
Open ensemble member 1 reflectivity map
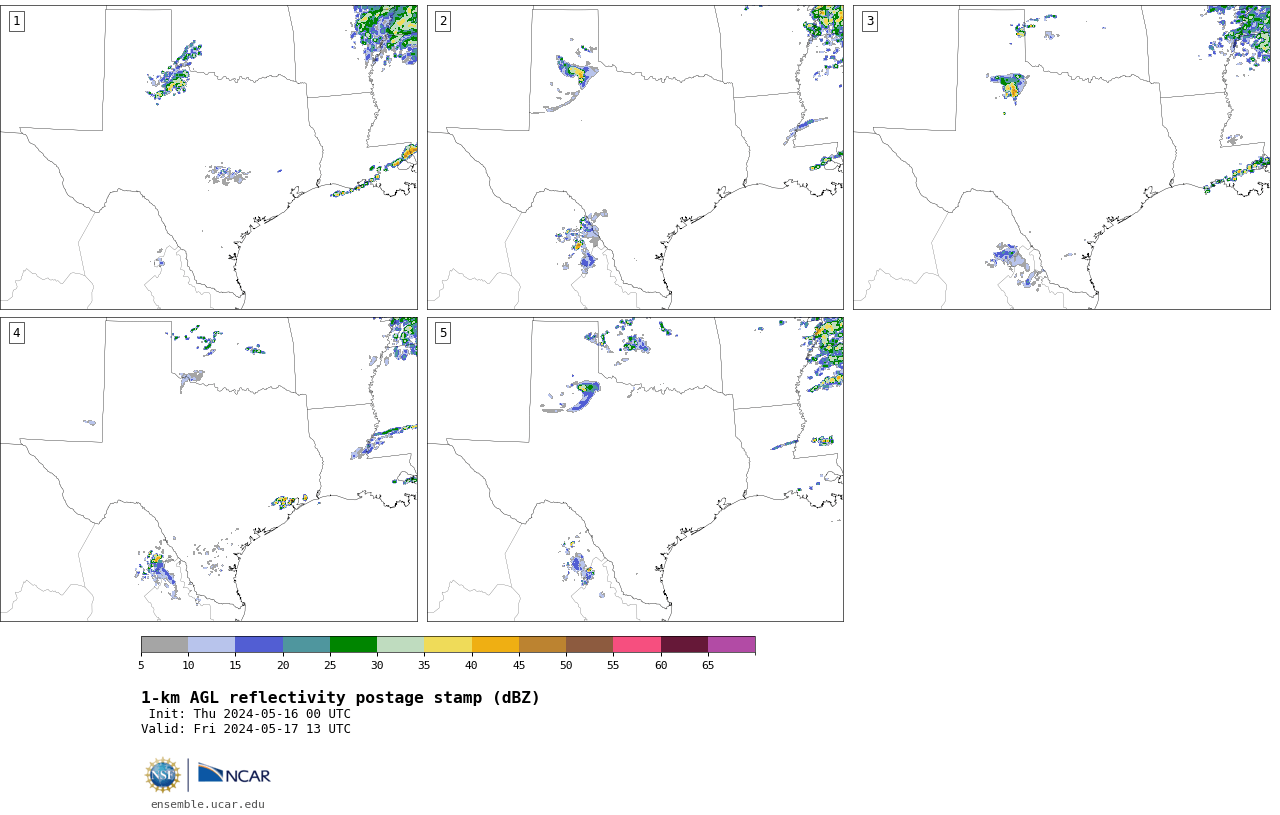pyautogui.click(x=209, y=157)
